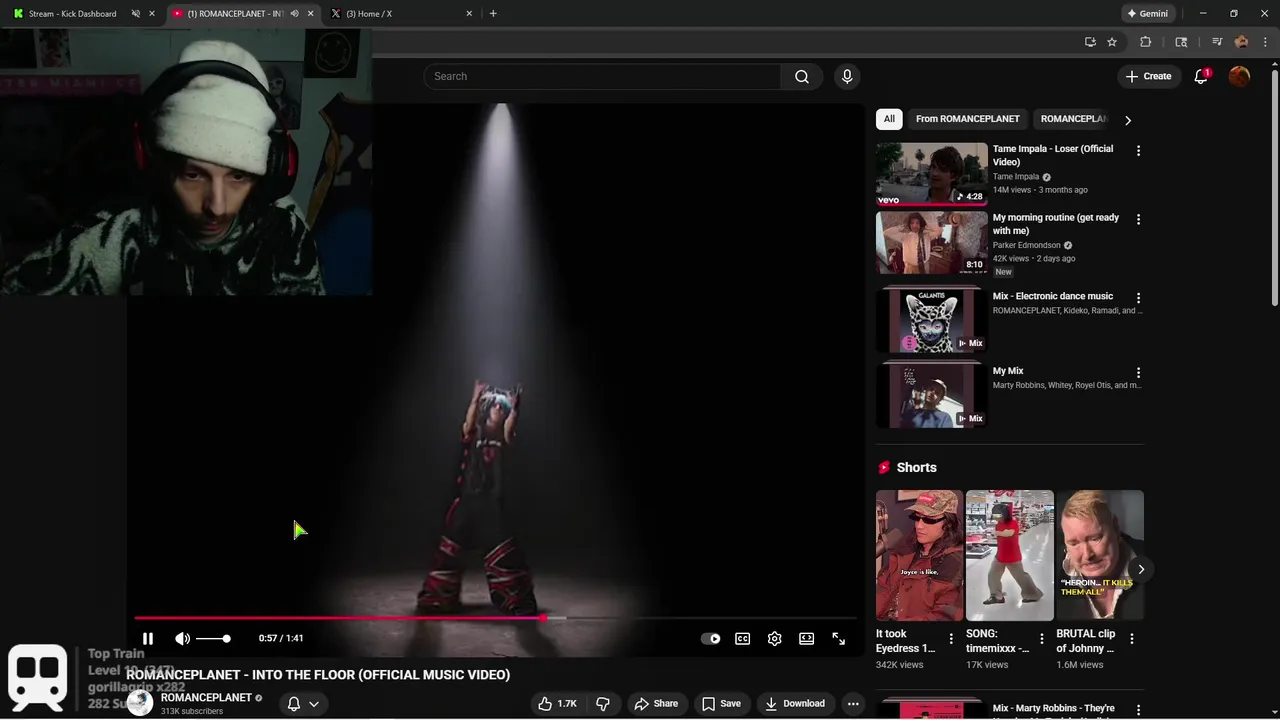Open the side panel toolbar icon
Image resolution: width=1280 pixels, height=720 pixels.
pos(1181,42)
